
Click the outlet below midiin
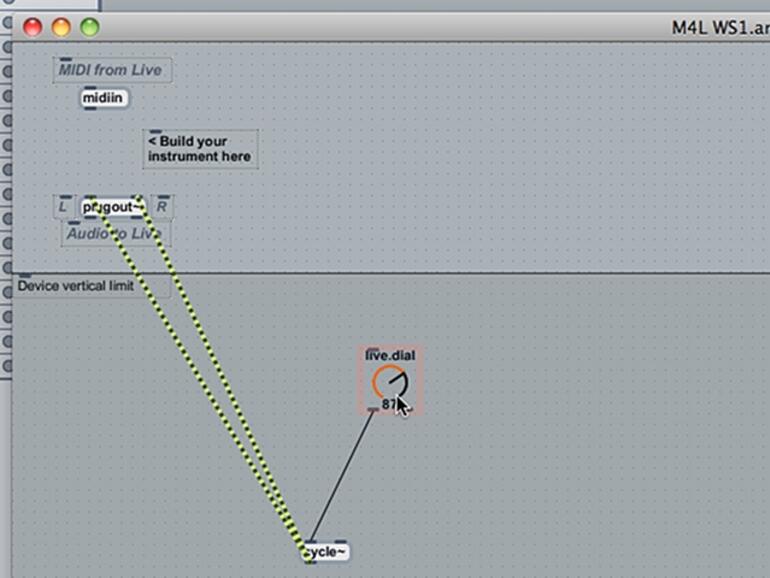(90, 108)
